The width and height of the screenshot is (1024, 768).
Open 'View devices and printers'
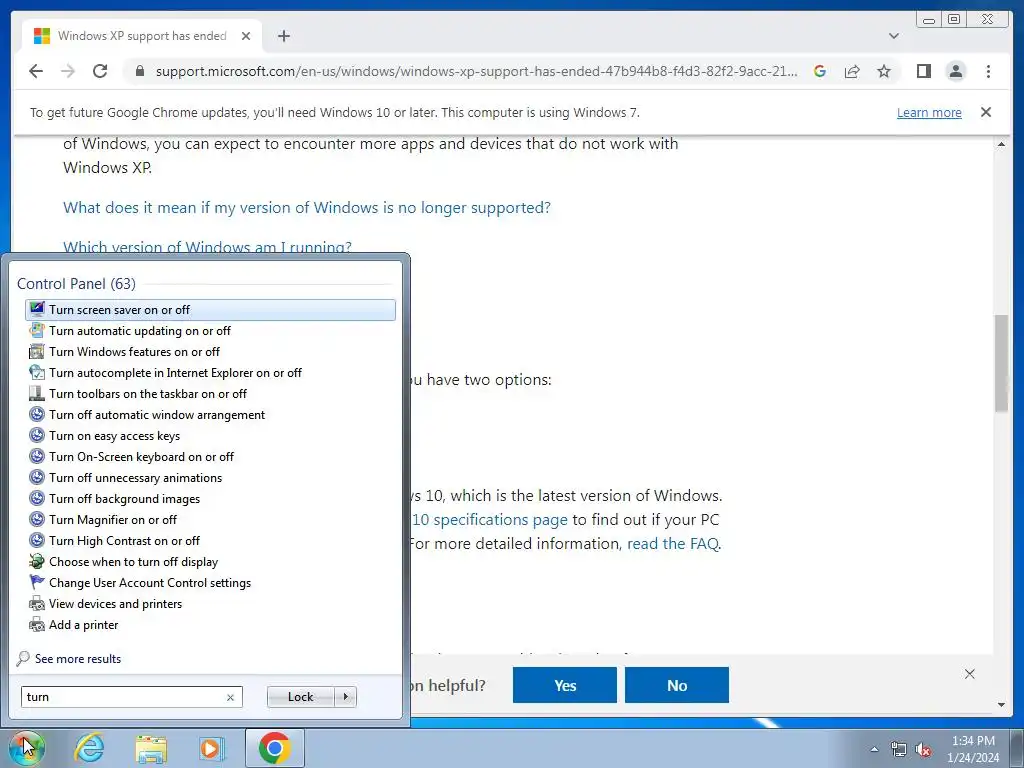coord(210,603)
